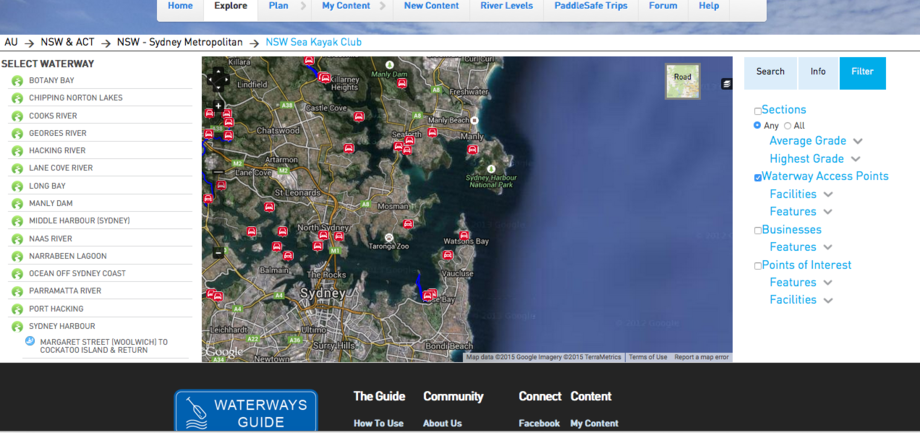The width and height of the screenshot is (920, 433).
Task: Uncheck Waterway Access Points checkbox
Action: [757, 178]
